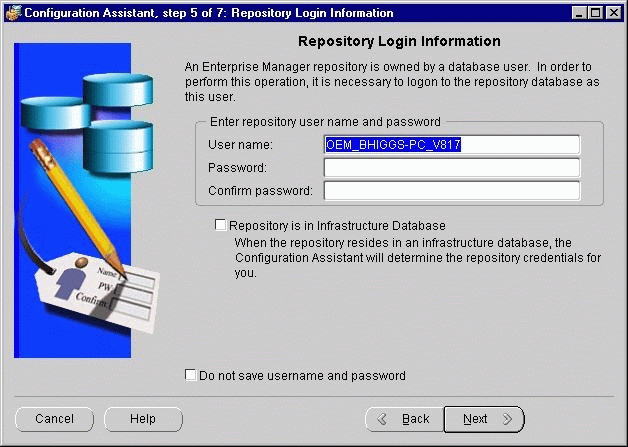Screen dimensions: 628x447
Task: Go Back to the previous step
Action: click(x=403, y=419)
